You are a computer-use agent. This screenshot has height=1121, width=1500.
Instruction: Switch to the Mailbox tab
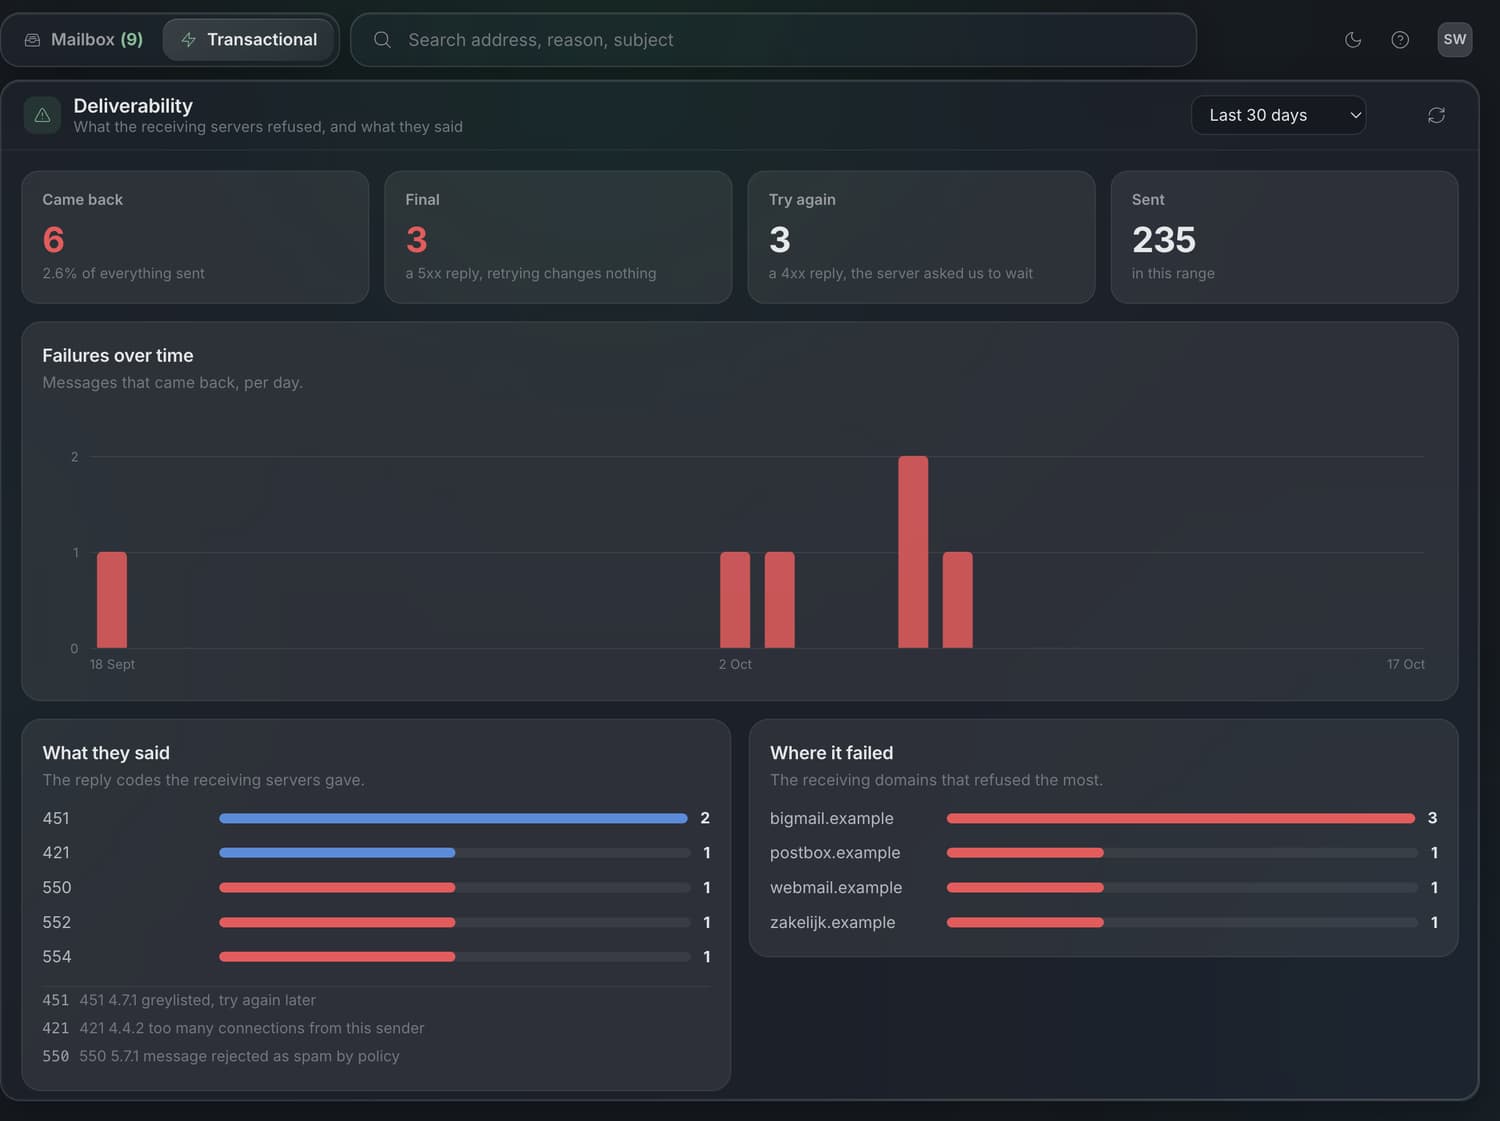pos(84,40)
